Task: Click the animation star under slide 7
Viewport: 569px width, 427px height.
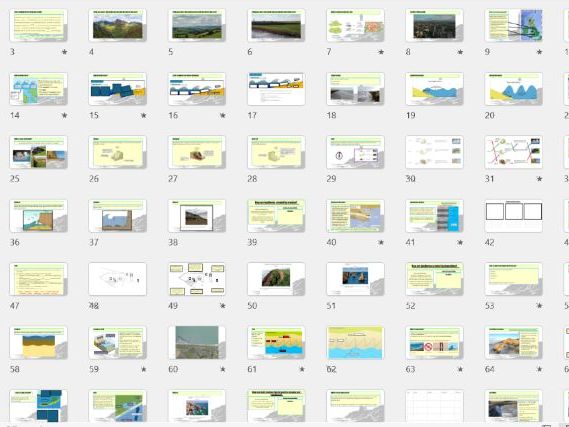Action: tap(381, 52)
